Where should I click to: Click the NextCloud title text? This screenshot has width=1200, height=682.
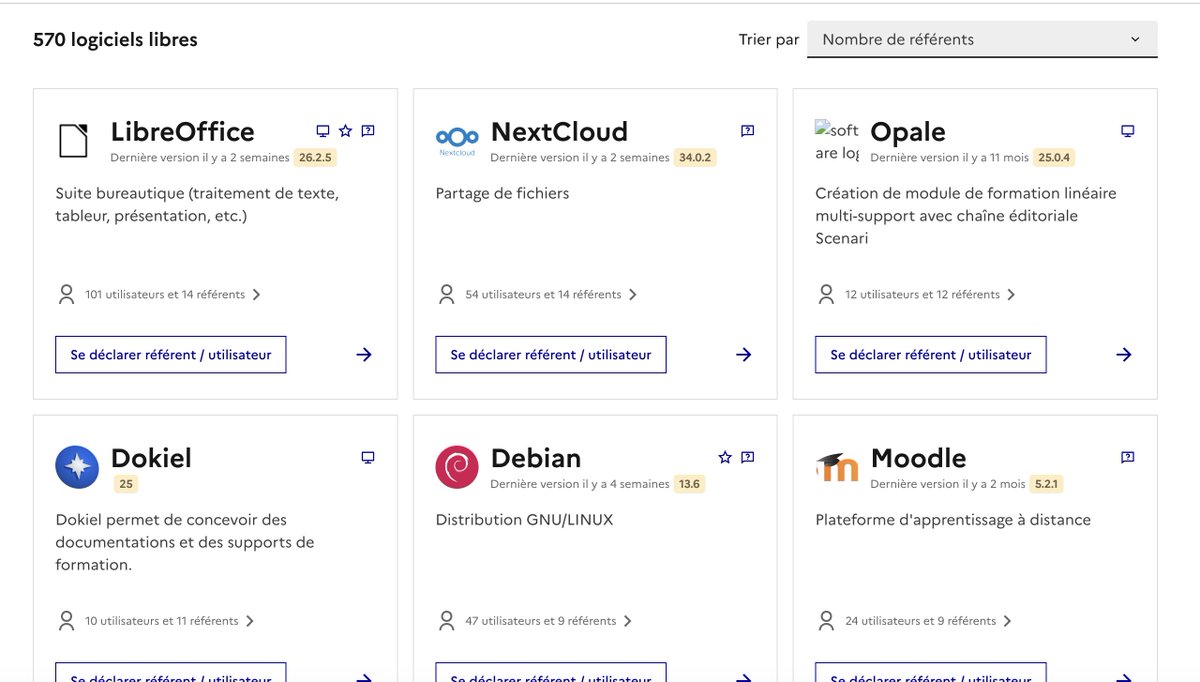coord(560,132)
